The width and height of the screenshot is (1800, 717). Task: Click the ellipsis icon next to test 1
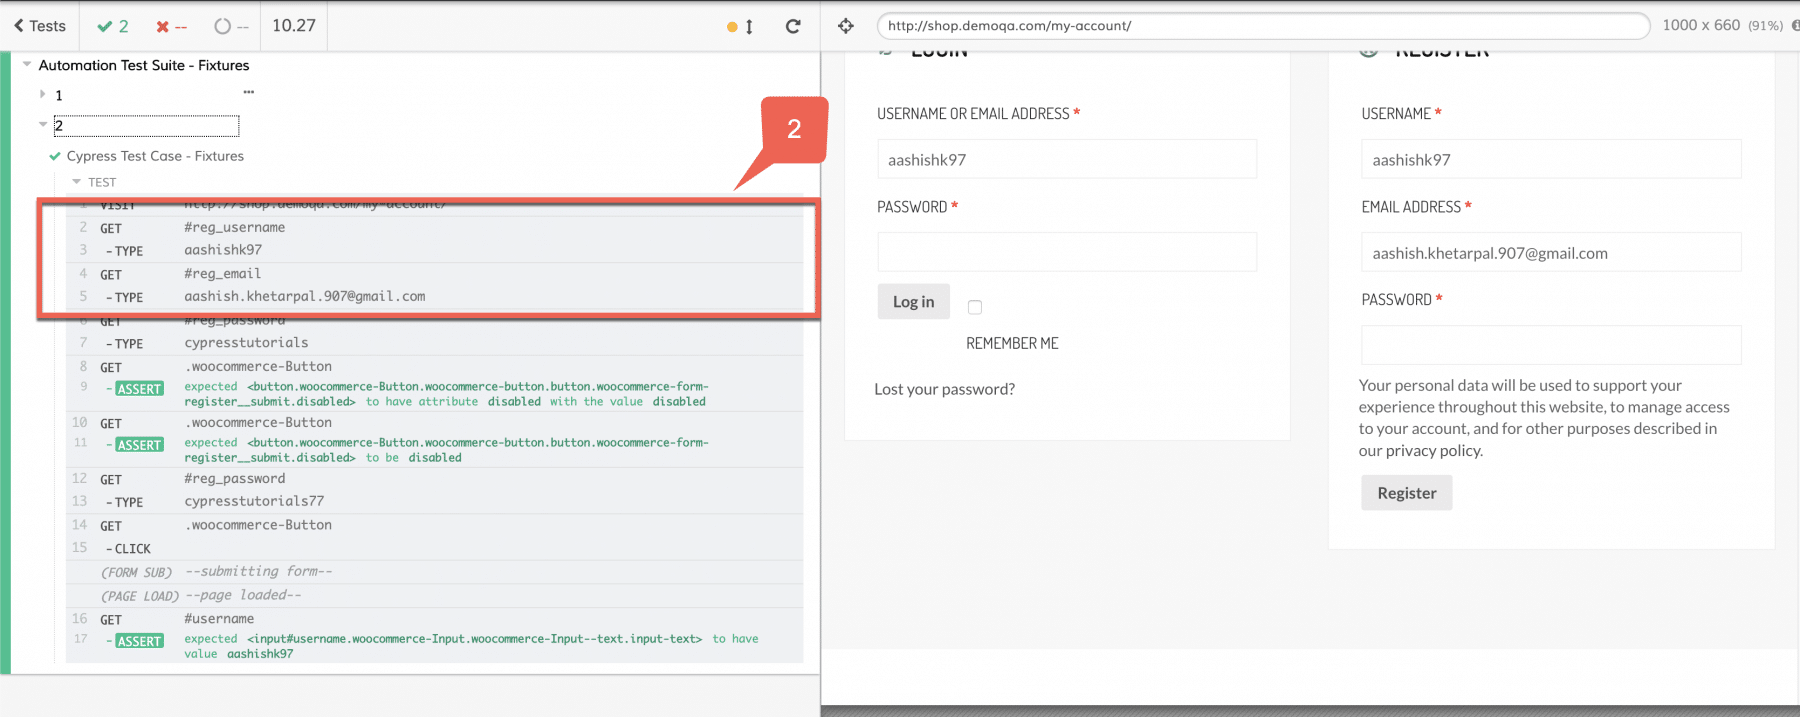(249, 92)
